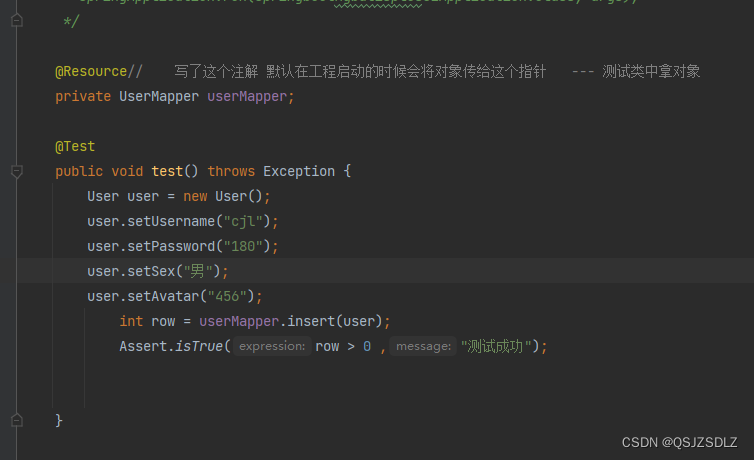Viewport: 754px width, 460px height.
Task: Click the void keyword
Action: (127, 171)
